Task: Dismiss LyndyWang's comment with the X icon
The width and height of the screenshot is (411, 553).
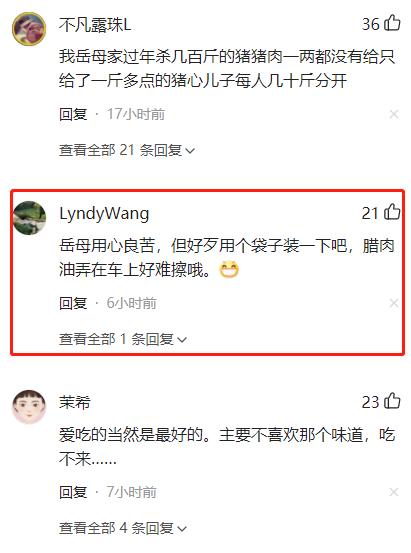Action: tap(394, 303)
